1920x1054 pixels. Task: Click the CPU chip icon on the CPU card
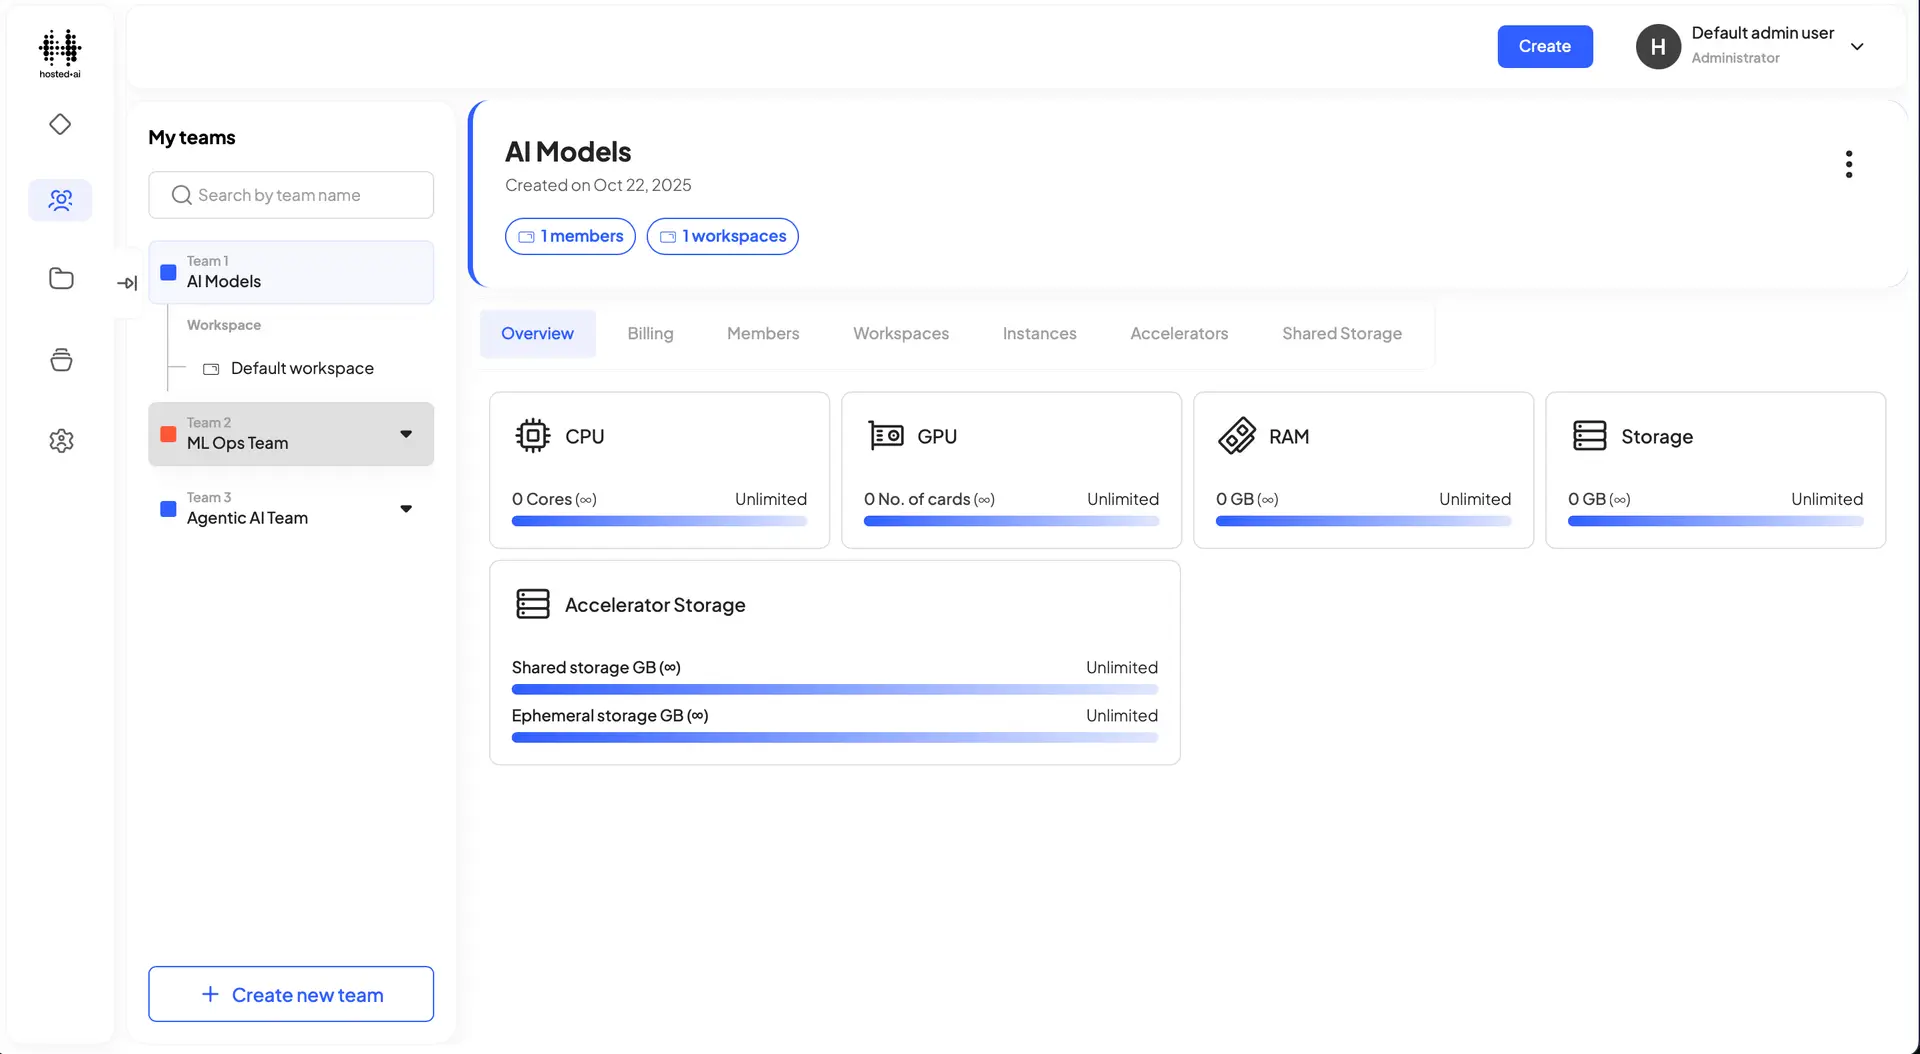(532, 435)
